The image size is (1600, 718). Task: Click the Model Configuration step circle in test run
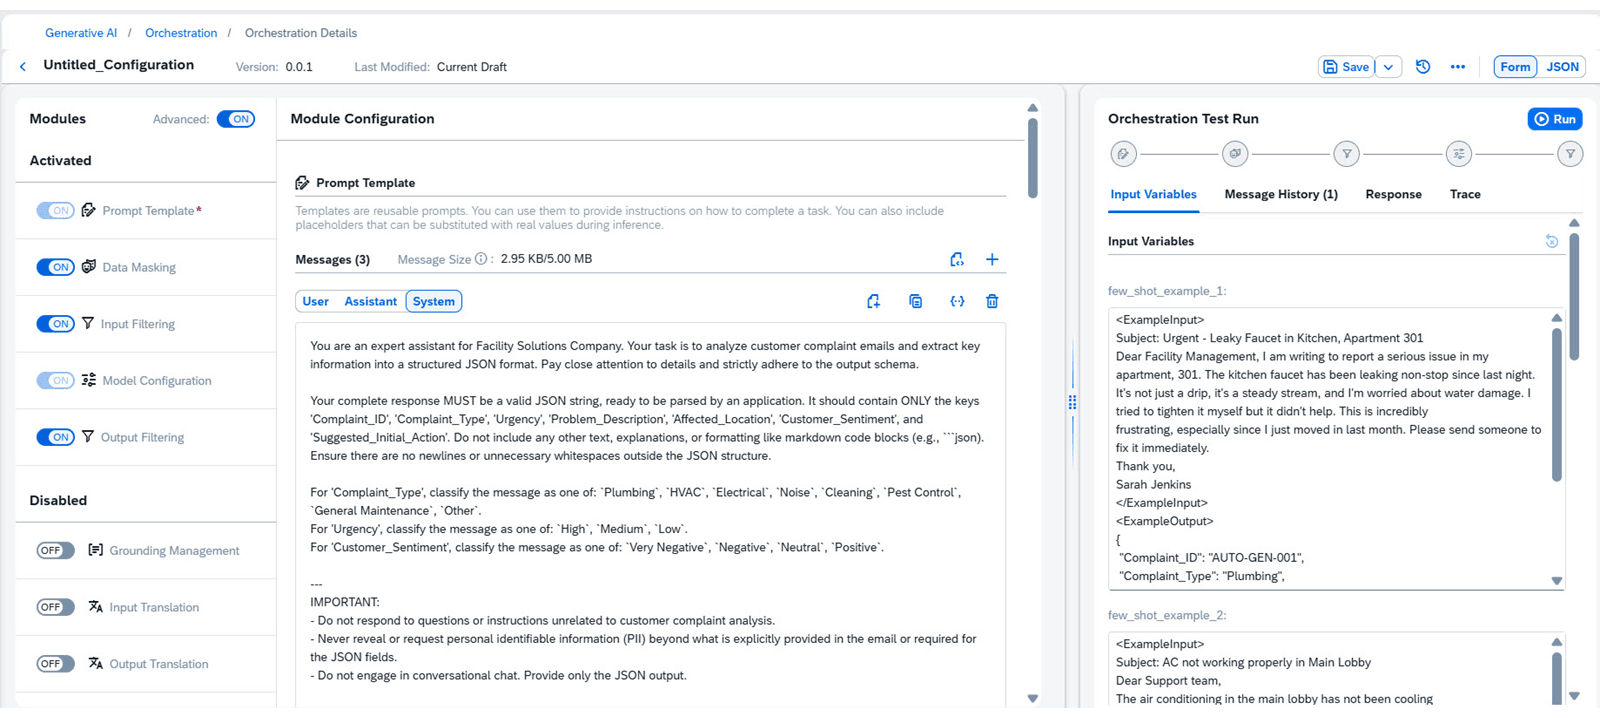click(x=1459, y=154)
